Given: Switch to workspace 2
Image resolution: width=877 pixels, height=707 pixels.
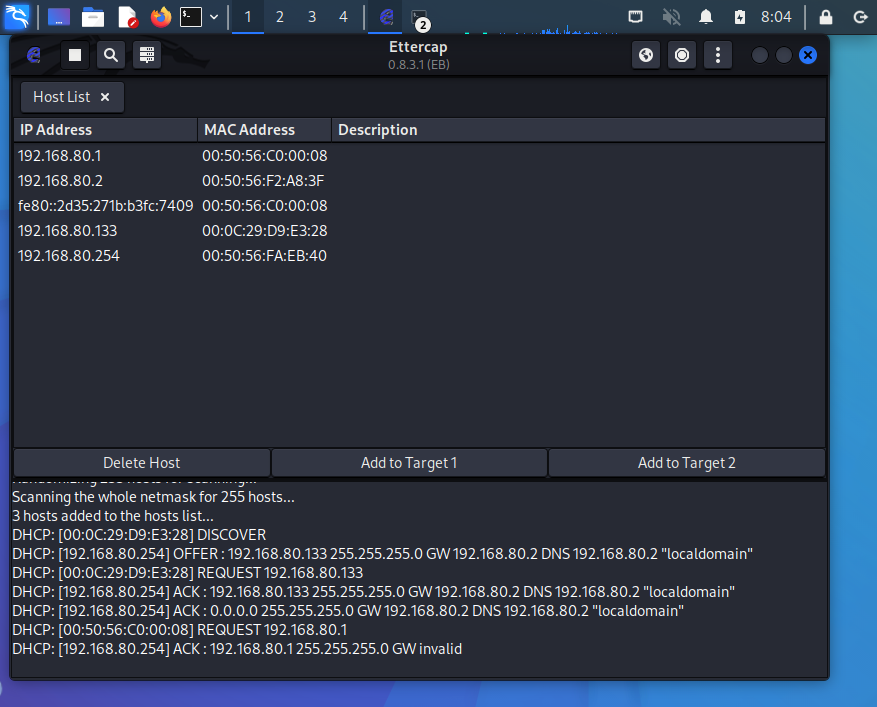Looking at the screenshot, I should (280, 17).
